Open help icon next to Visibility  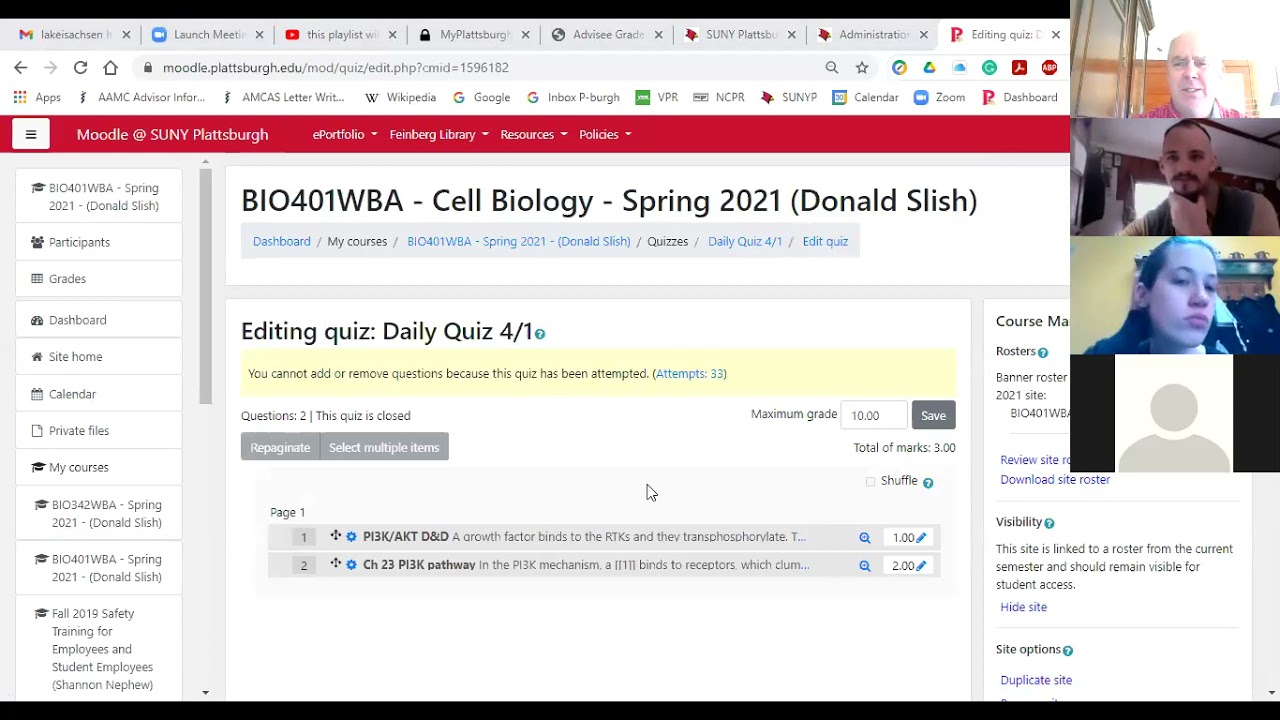(1049, 523)
